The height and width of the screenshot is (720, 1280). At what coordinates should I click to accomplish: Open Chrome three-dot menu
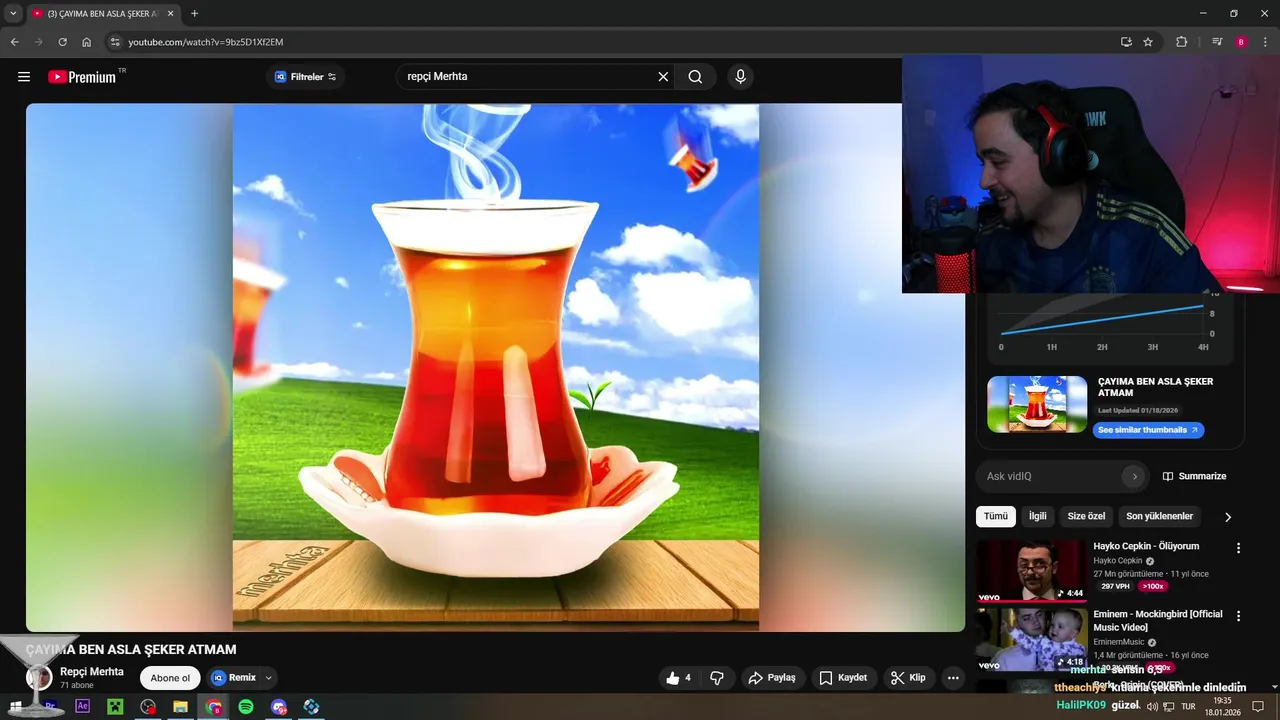coord(1265,42)
